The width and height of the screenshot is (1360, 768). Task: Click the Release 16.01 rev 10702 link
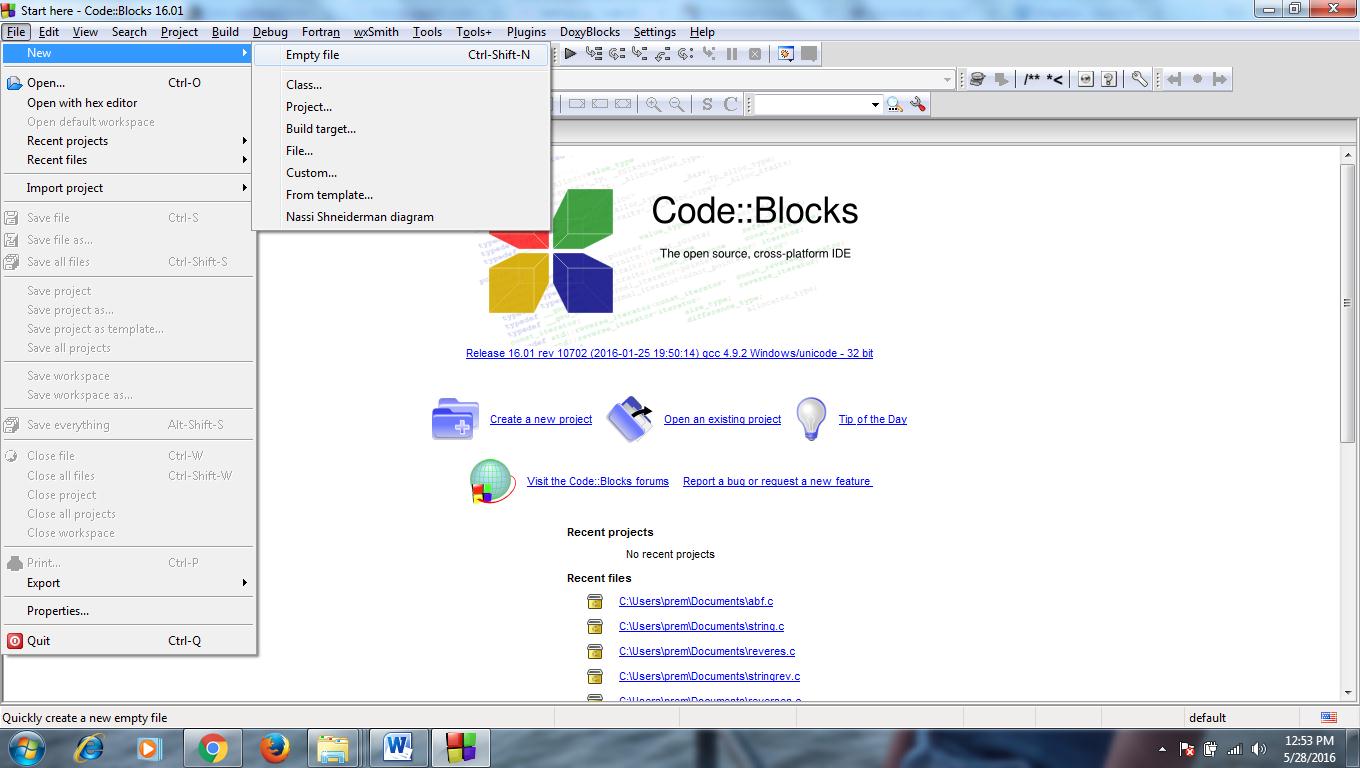click(669, 353)
